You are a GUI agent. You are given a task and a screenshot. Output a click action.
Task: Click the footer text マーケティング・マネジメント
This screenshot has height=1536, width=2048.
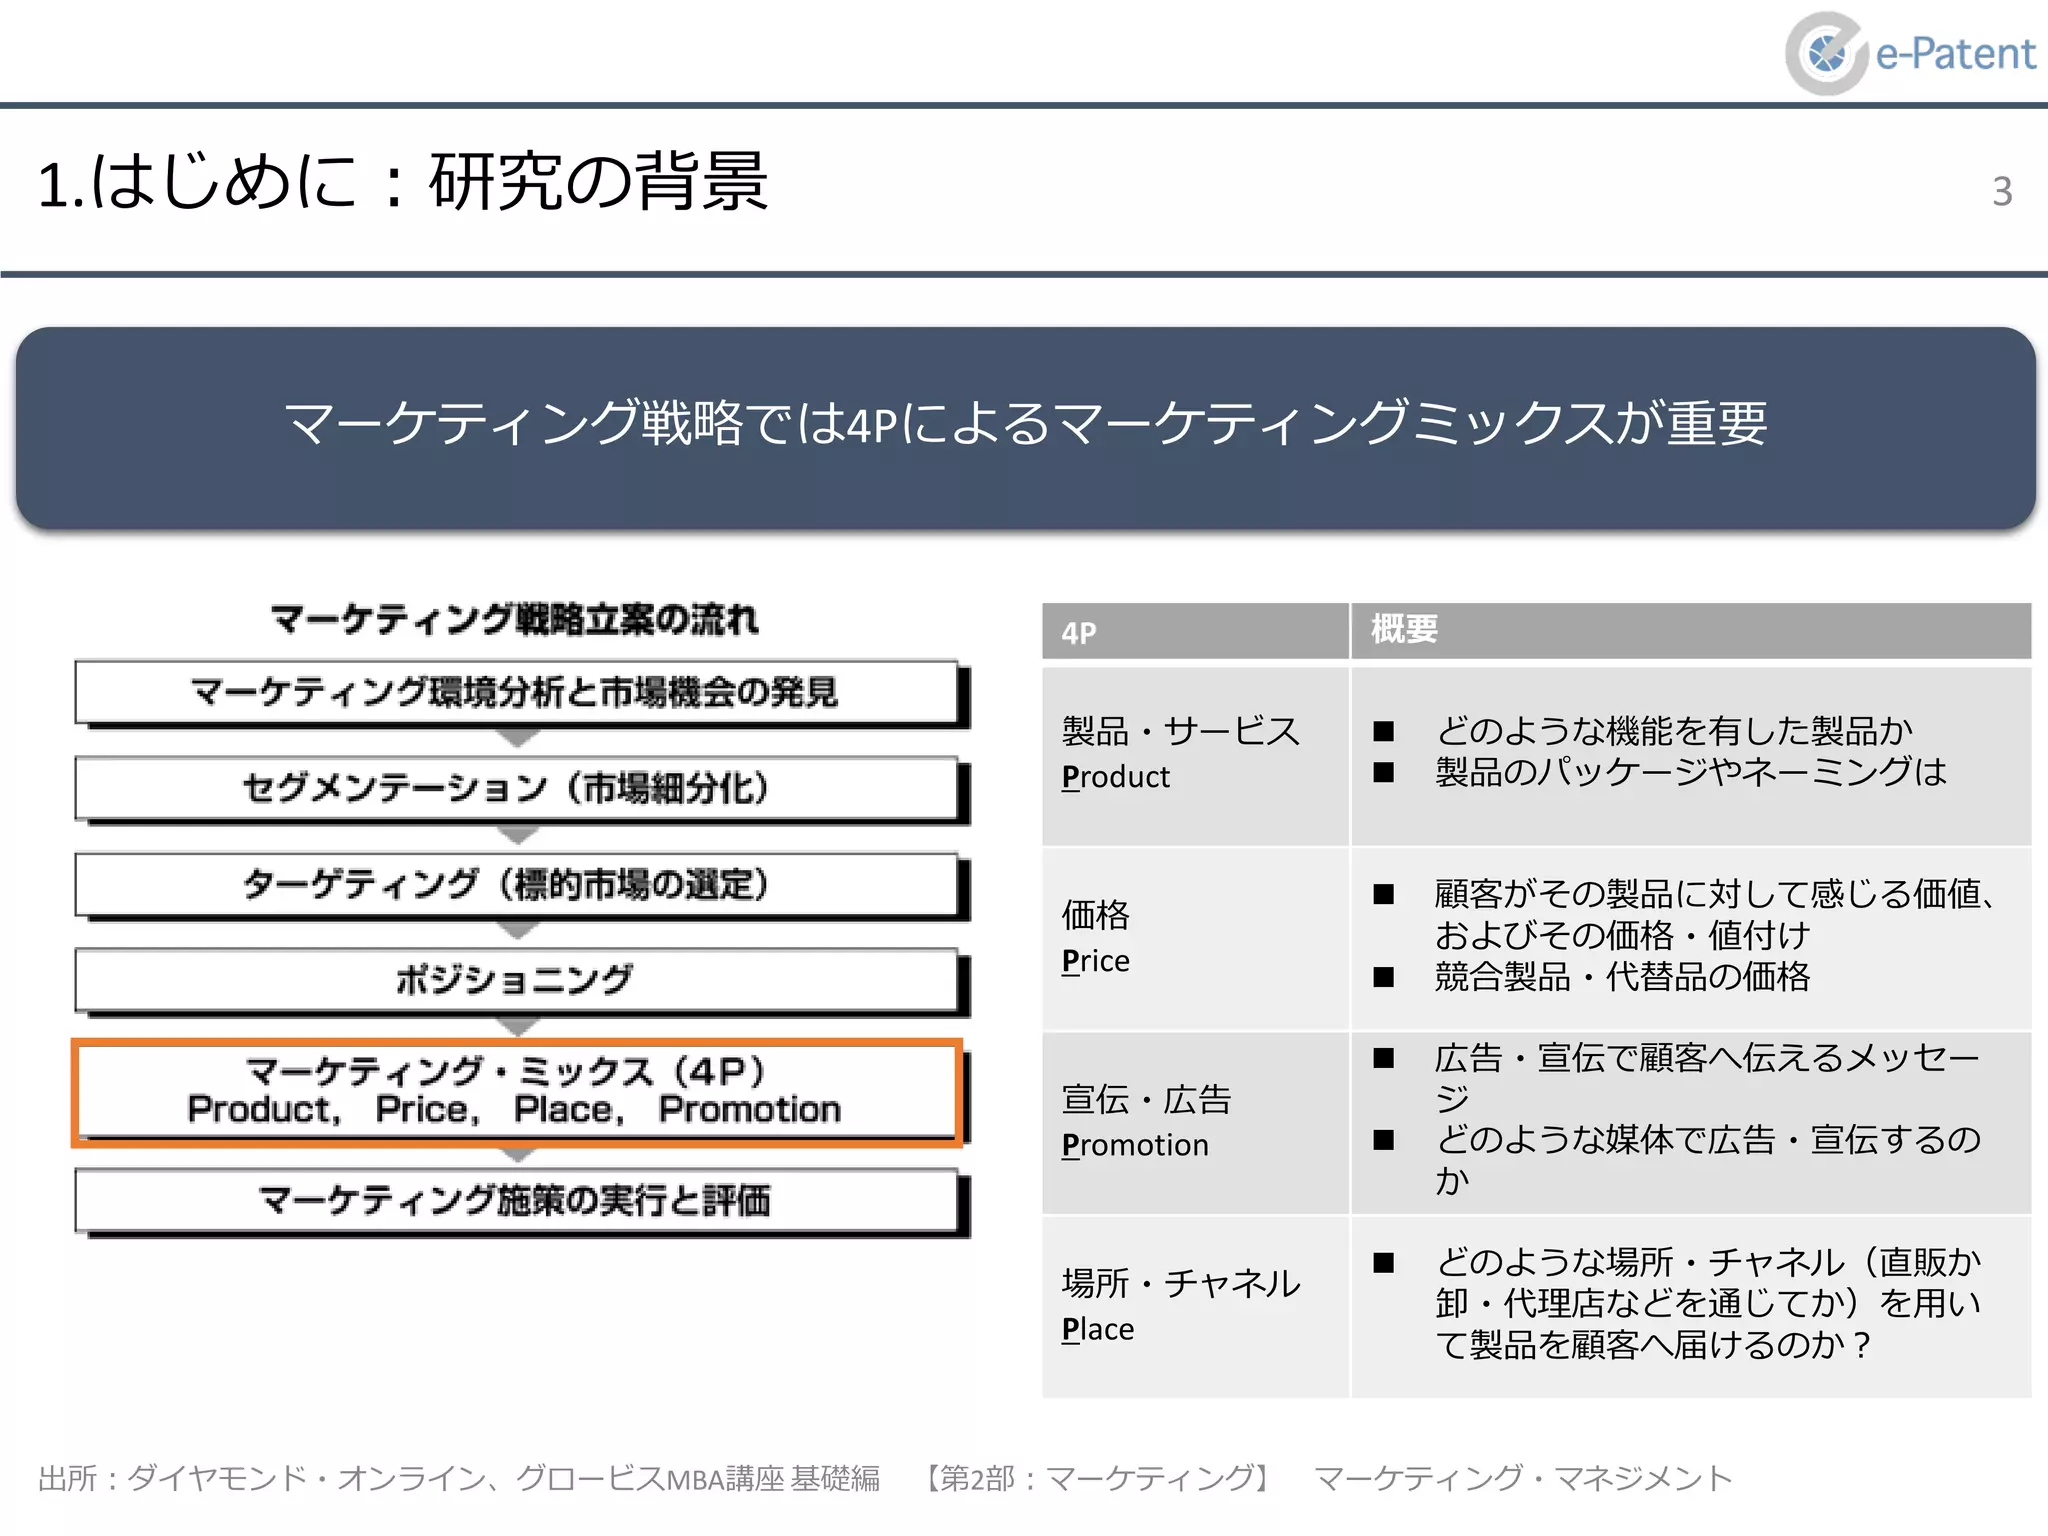pyautogui.click(x=1522, y=1478)
